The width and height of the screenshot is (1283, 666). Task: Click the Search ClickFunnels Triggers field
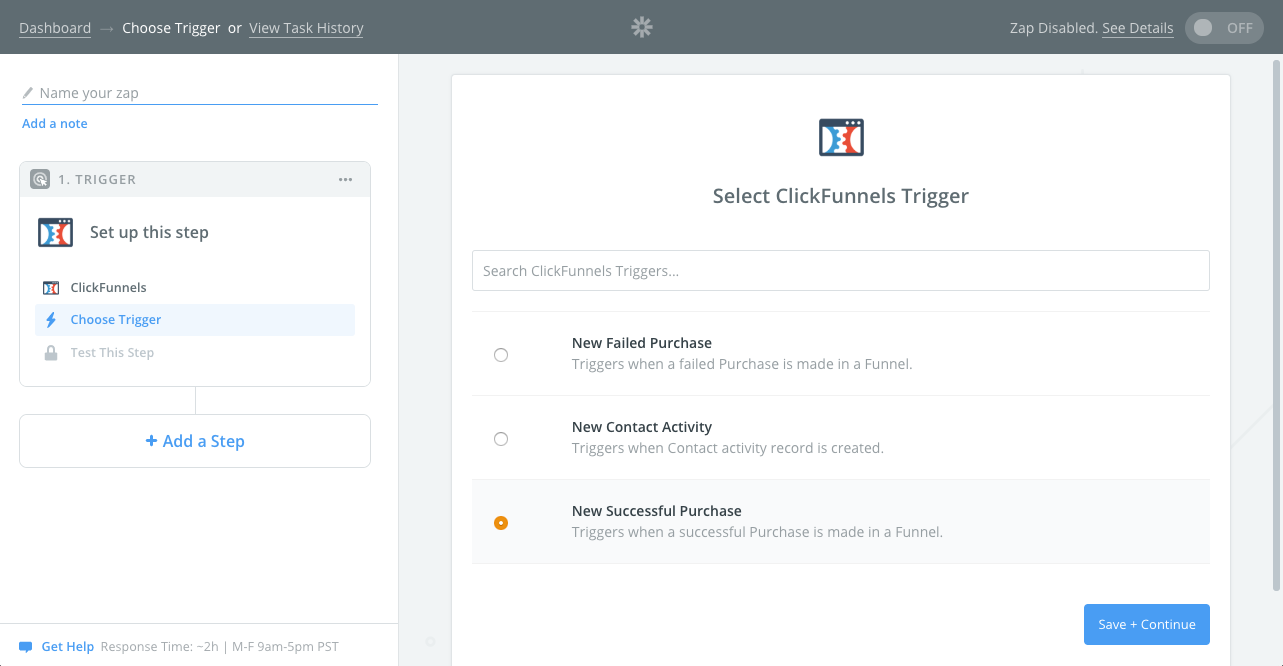click(x=841, y=271)
